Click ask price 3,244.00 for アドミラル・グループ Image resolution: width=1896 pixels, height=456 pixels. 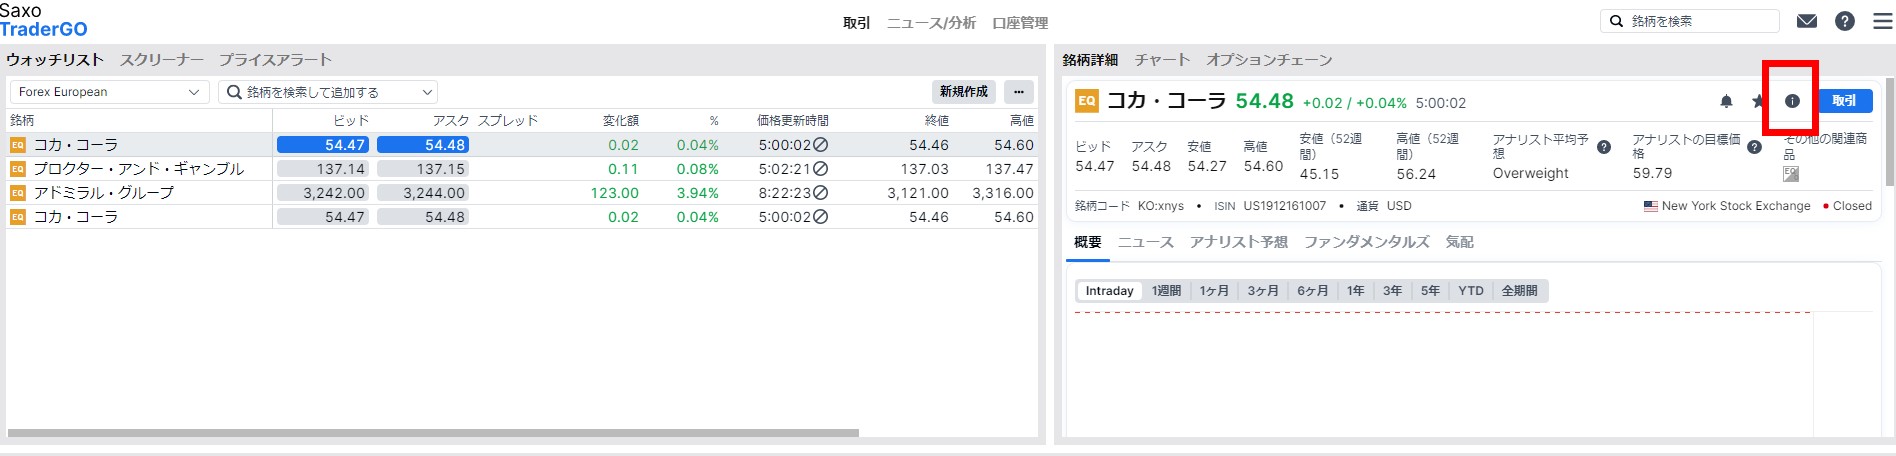[423, 193]
